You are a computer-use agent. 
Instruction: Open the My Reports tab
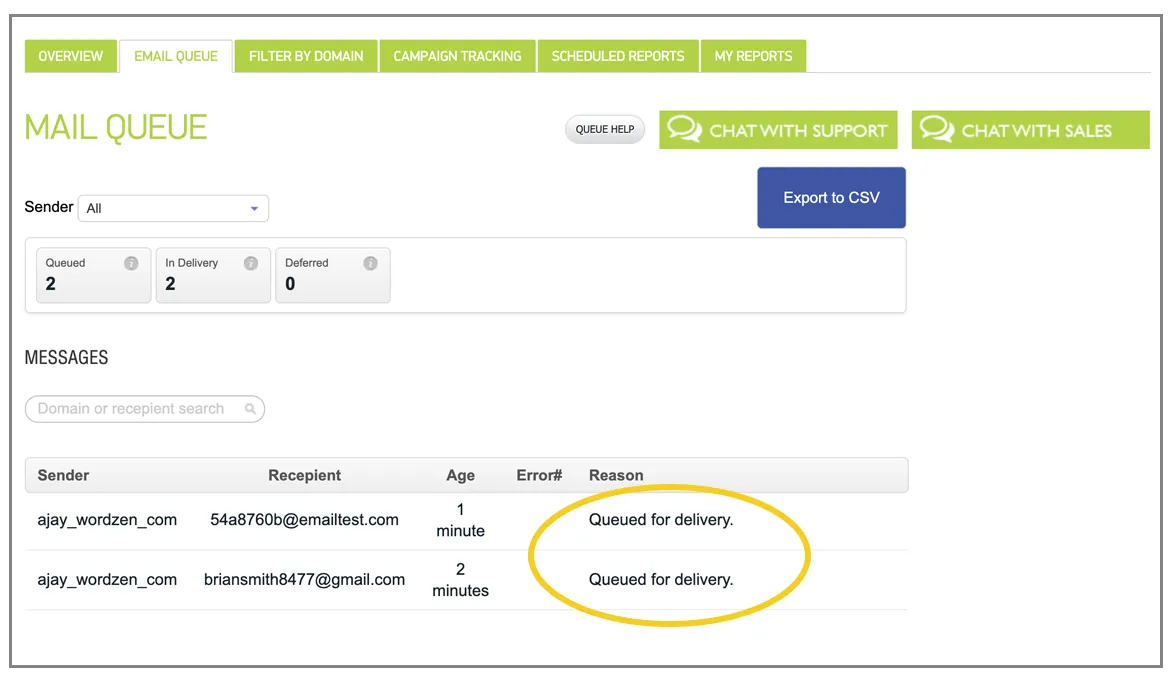753,56
